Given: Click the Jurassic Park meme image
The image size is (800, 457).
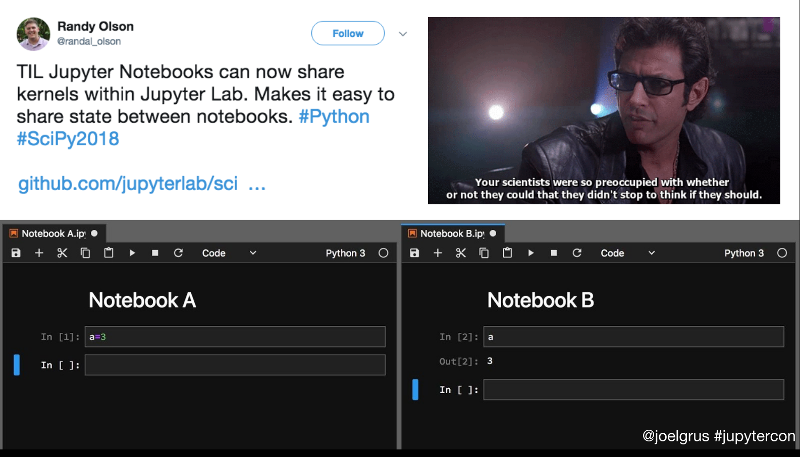Looking at the screenshot, I should pyautogui.click(x=604, y=111).
